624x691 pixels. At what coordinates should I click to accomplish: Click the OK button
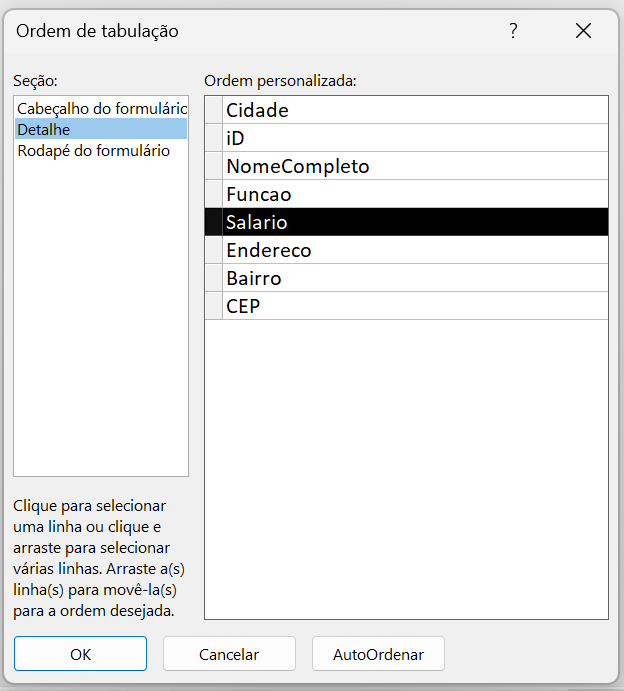tap(80, 654)
